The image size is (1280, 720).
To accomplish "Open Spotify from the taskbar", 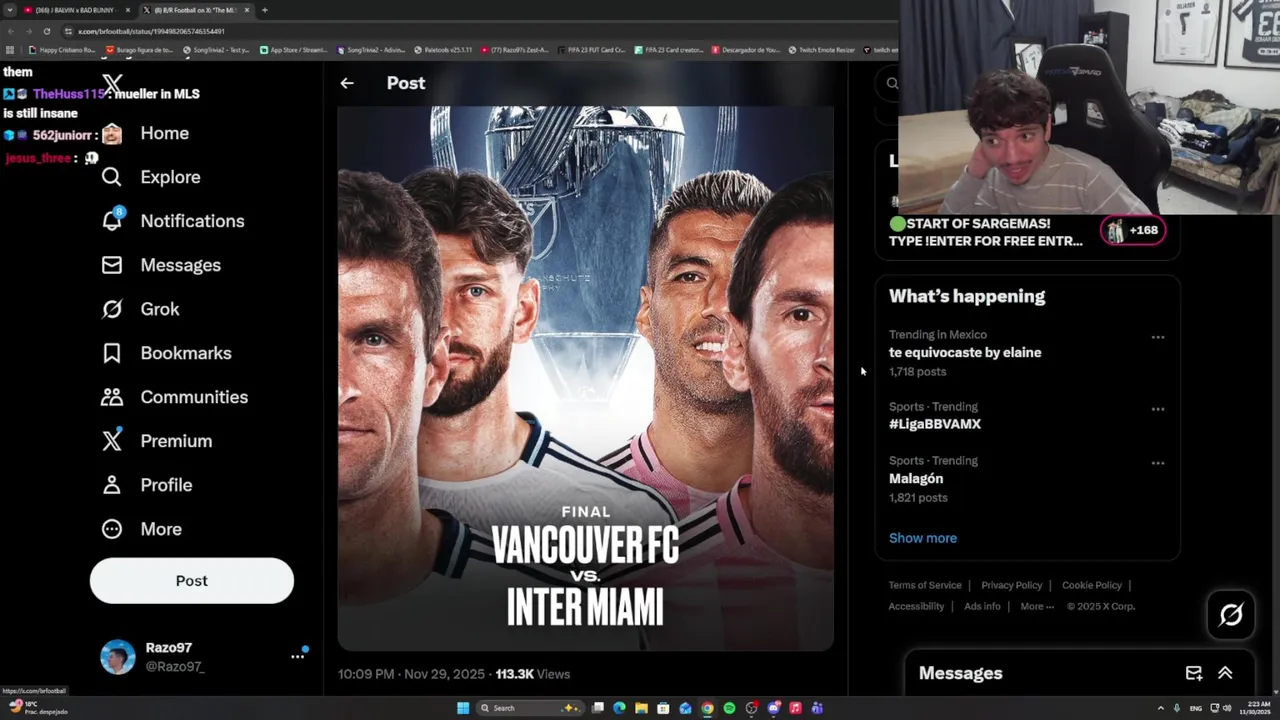I will click(729, 708).
